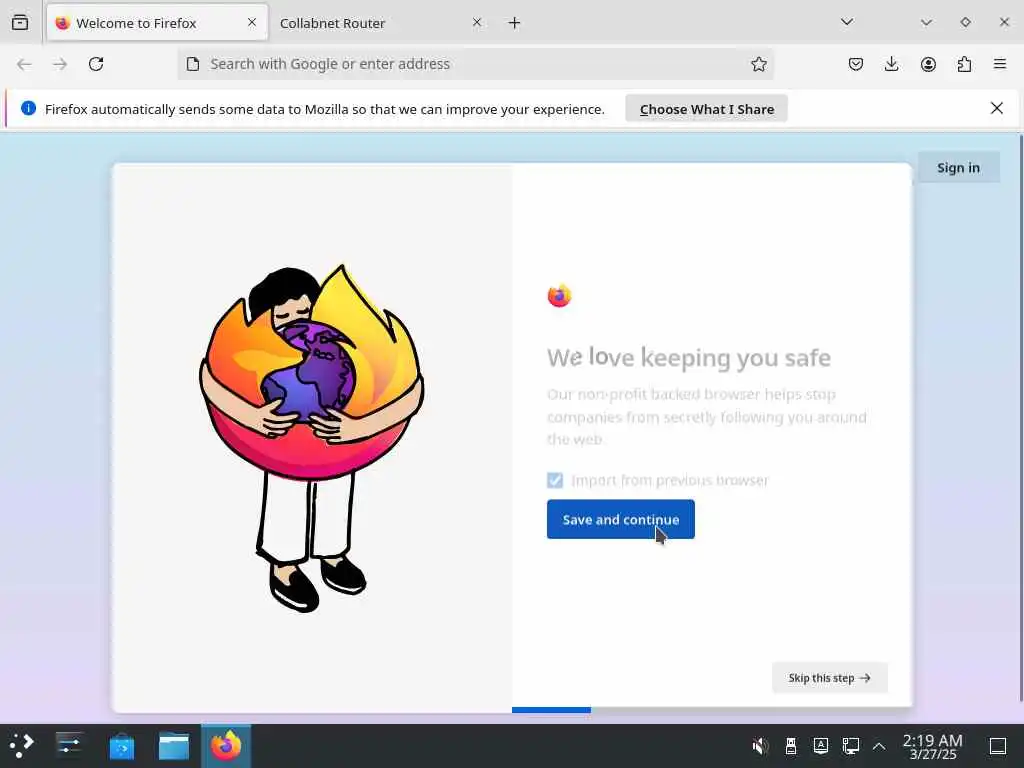
Task: Click Skip this step link
Action: 829,678
